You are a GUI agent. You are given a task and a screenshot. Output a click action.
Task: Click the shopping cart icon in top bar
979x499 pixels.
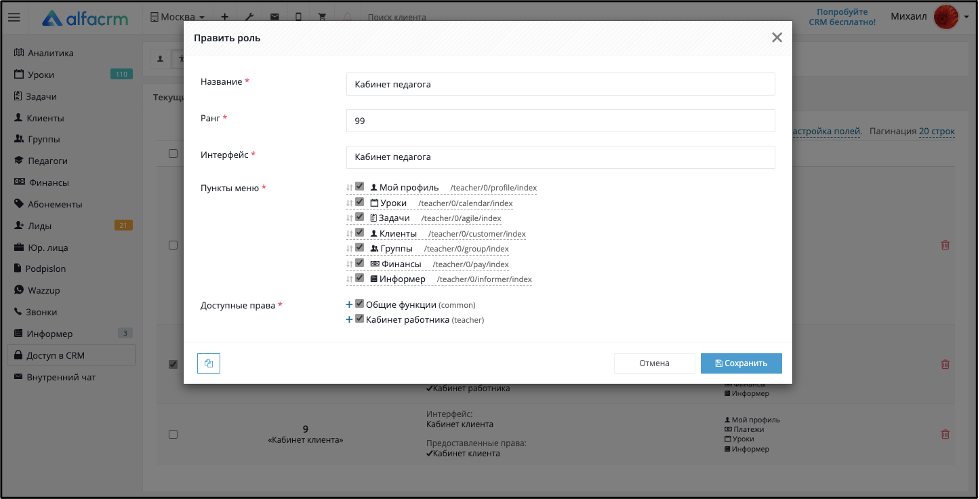tap(322, 17)
